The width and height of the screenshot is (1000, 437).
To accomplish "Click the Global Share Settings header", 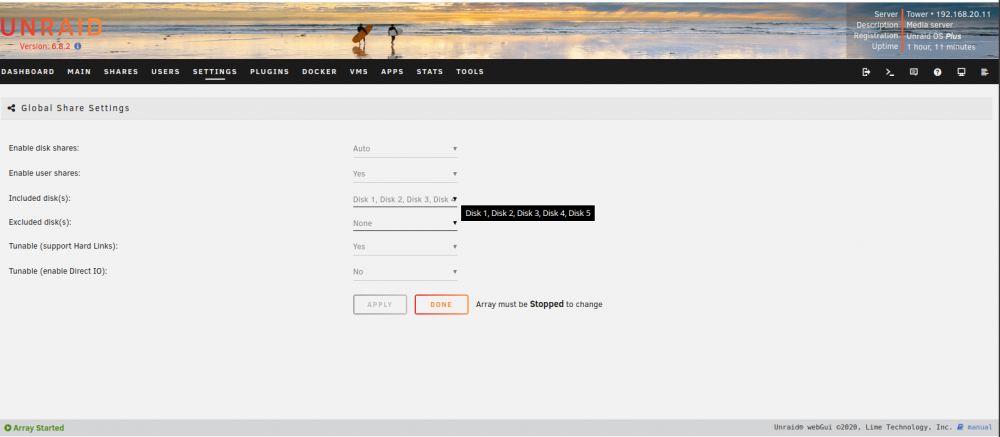I will [x=75, y=108].
